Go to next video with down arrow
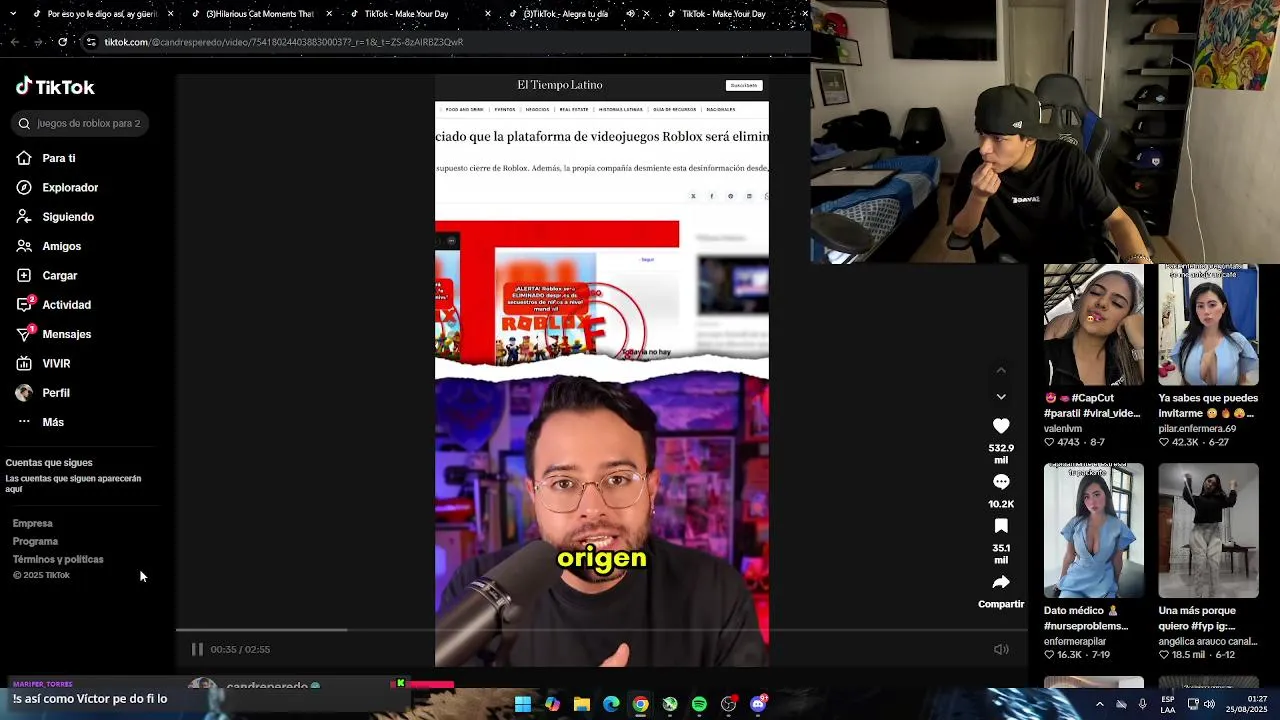The image size is (1280, 720). [1001, 397]
